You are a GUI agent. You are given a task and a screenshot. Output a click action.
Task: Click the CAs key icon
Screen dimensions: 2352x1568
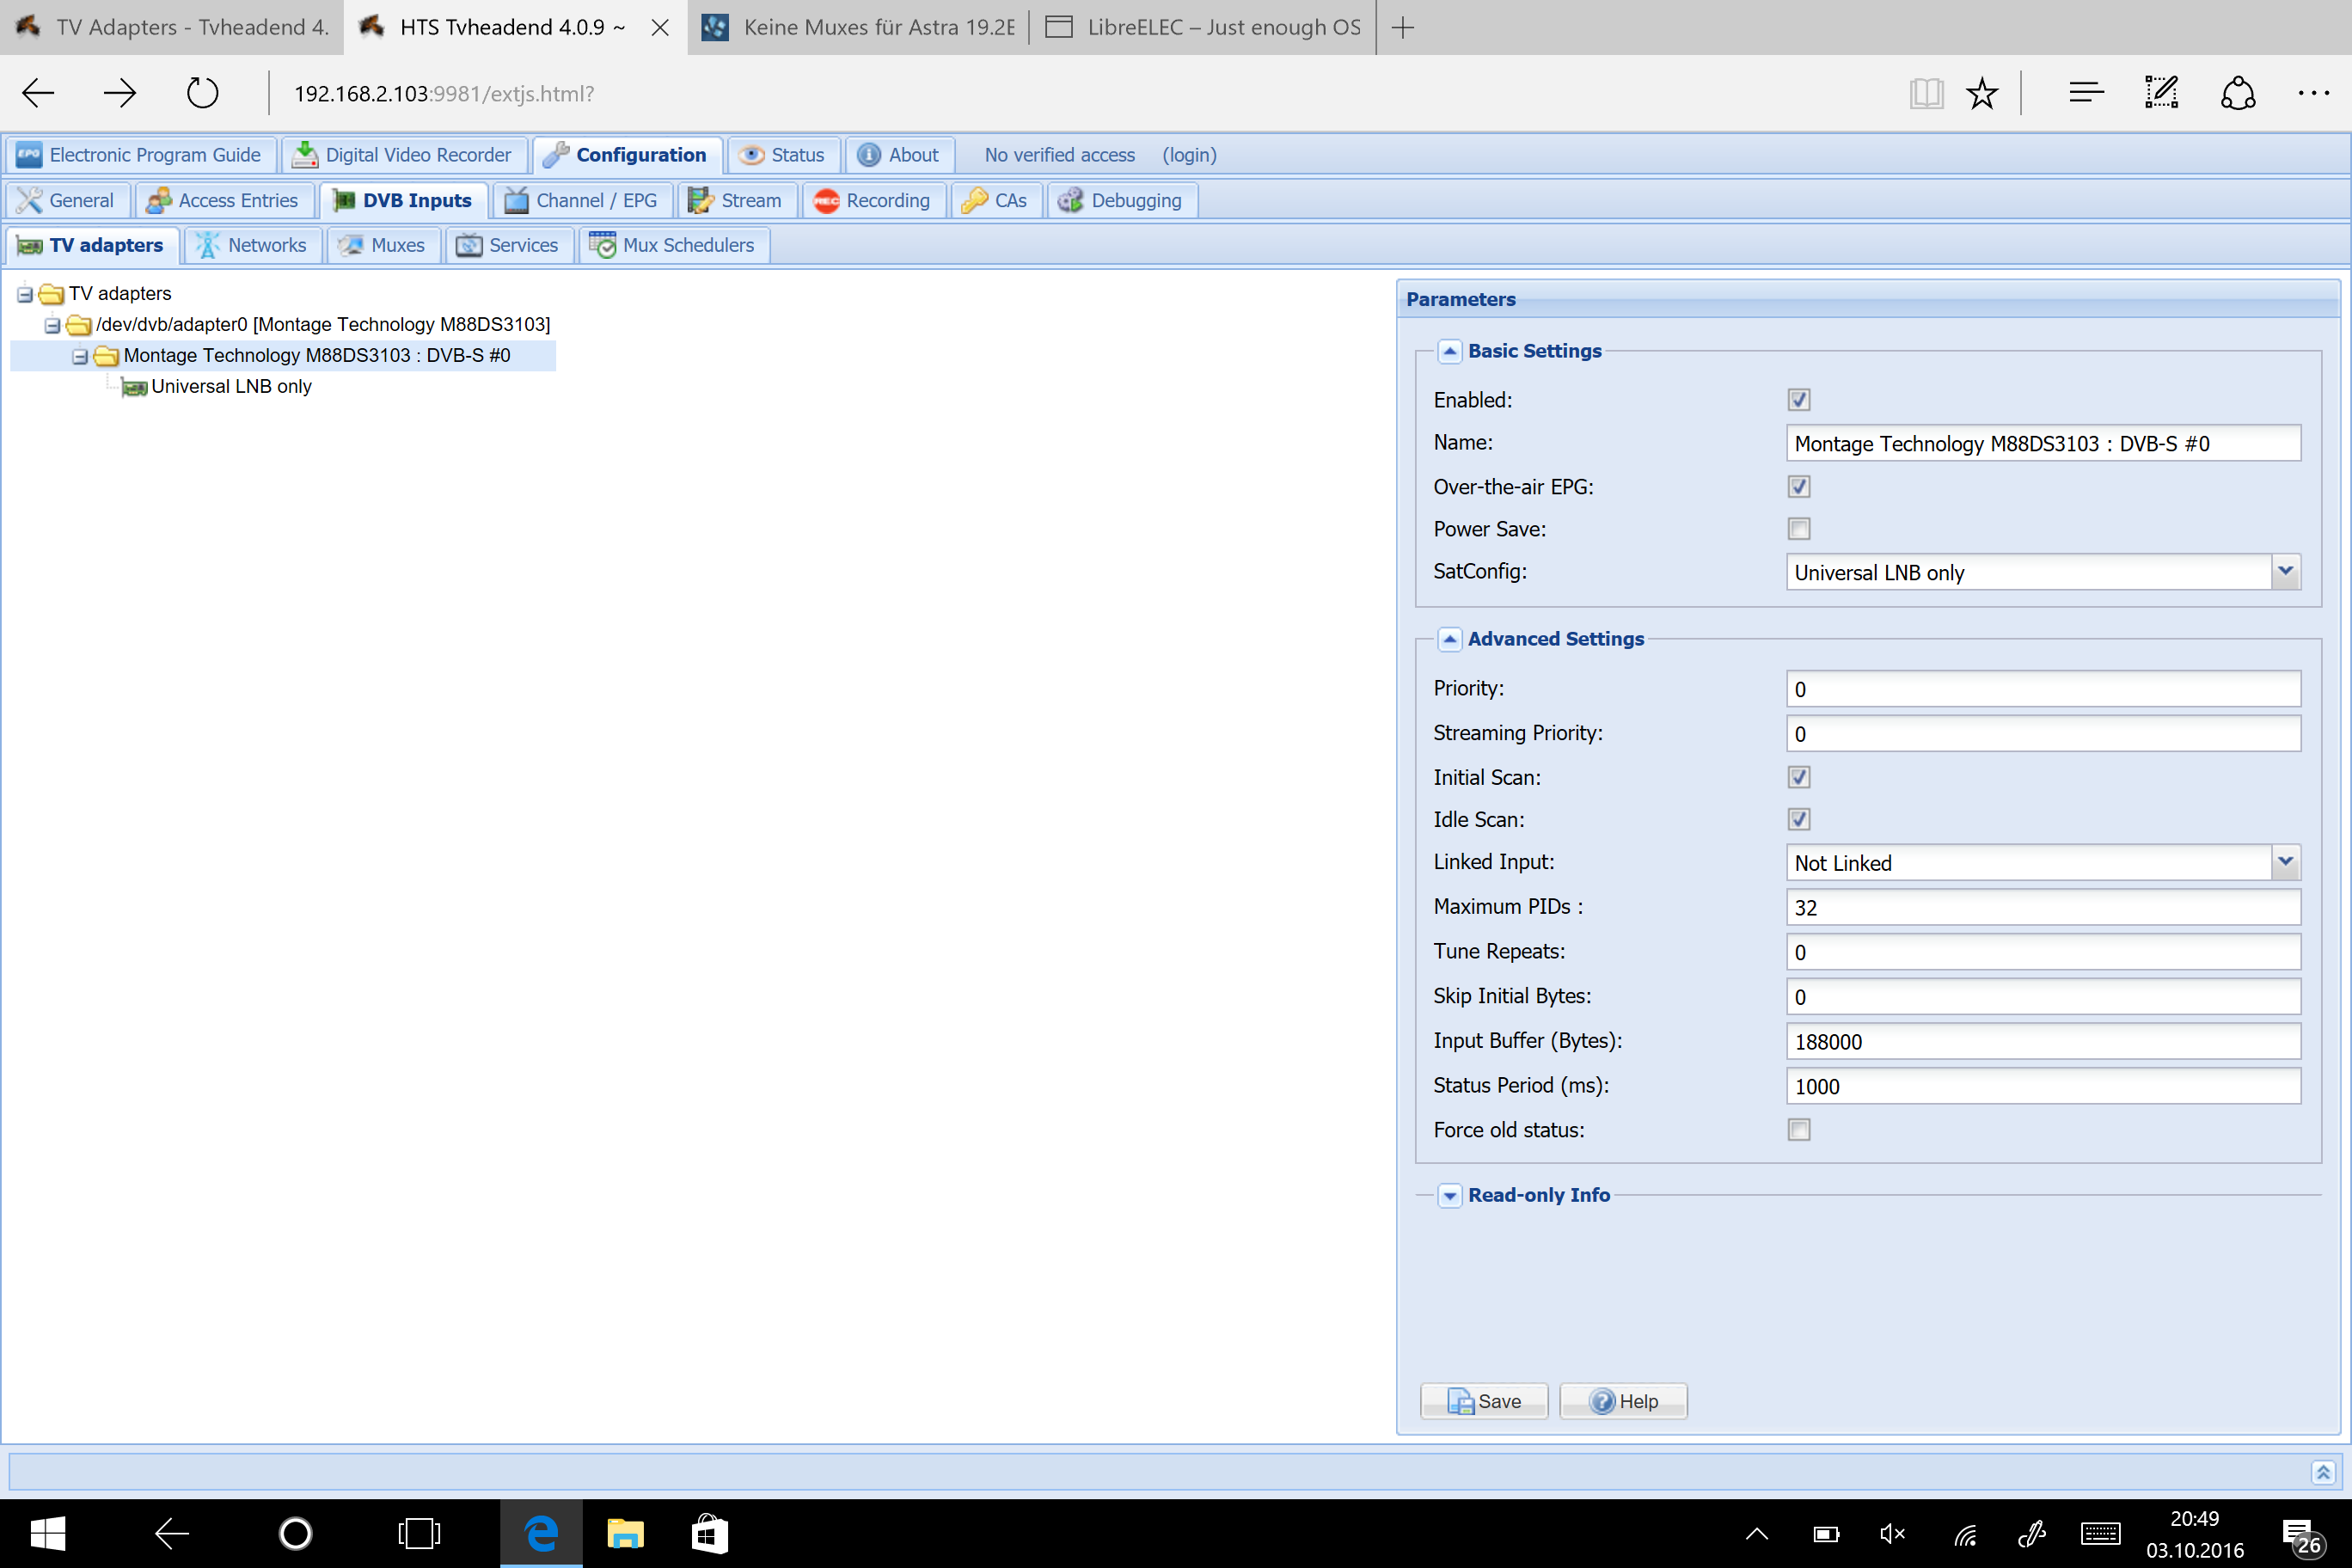click(974, 200)
